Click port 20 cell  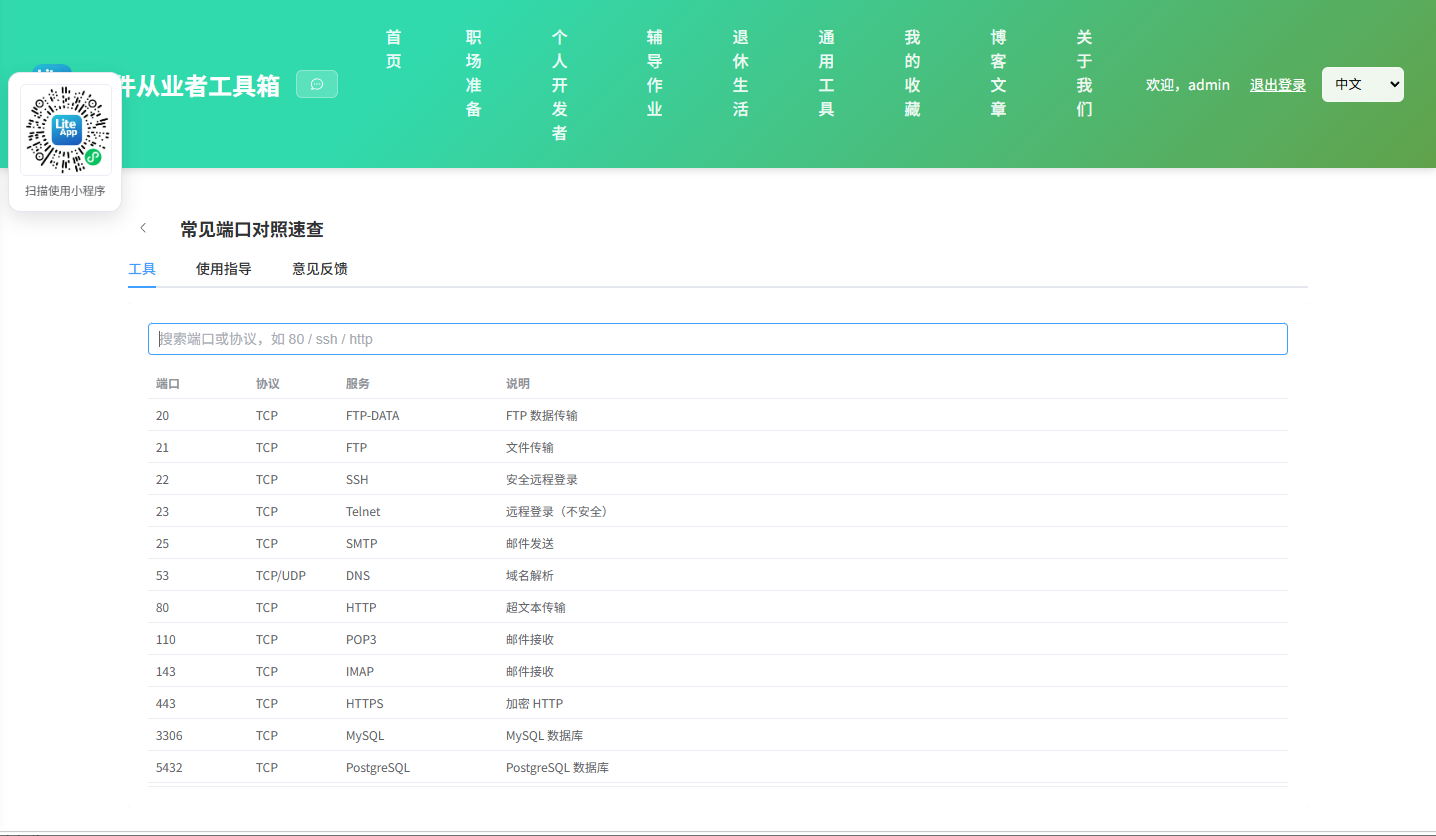pyautogui.click(x=163, y=416)
